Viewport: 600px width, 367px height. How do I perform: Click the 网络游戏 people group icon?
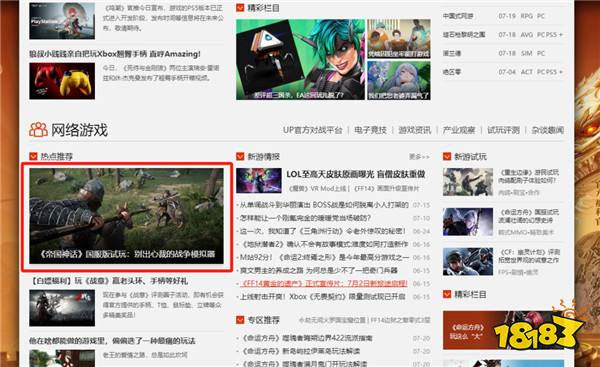[38, 130]
